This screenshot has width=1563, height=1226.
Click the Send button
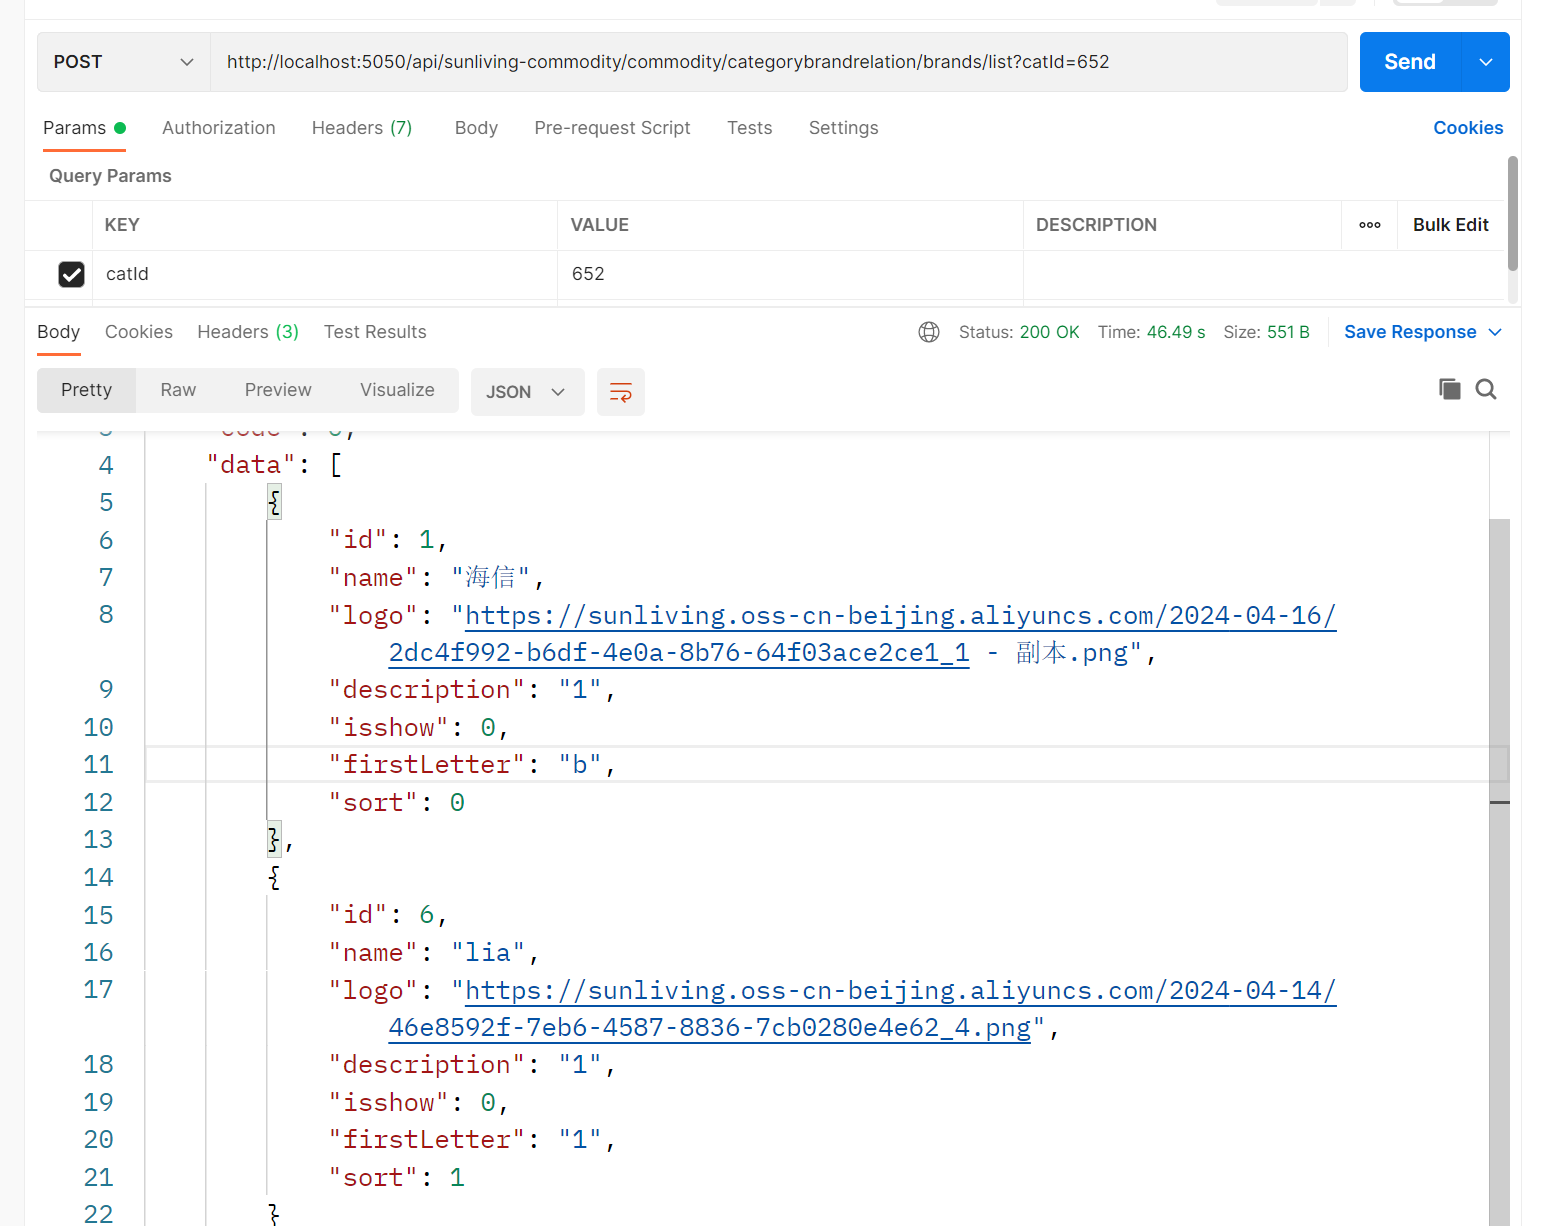click(1410, 62)
